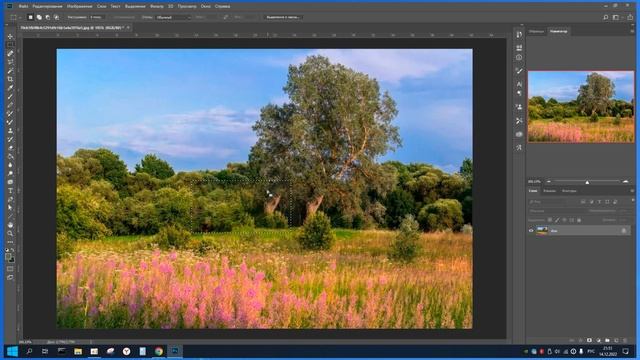Open the Edit Toolbar three-dots icon
Screen dimensions: 640x360
pos(10,242)
